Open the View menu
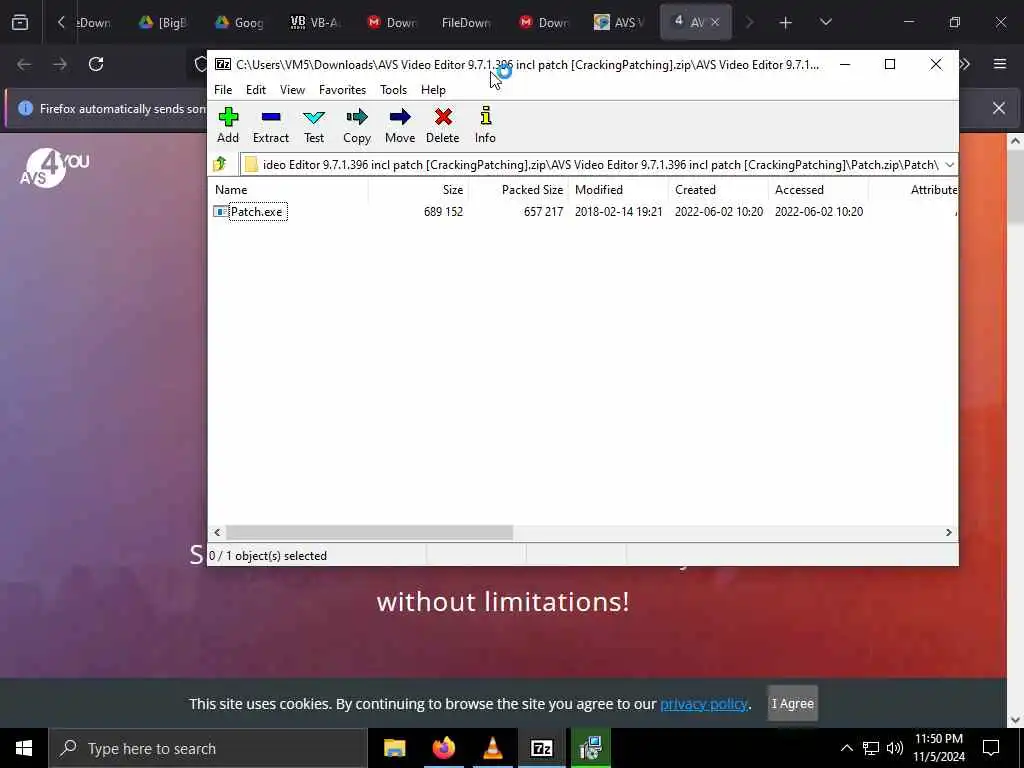Viewport: 1024px width, 768px height. click(x=292, y=89)
